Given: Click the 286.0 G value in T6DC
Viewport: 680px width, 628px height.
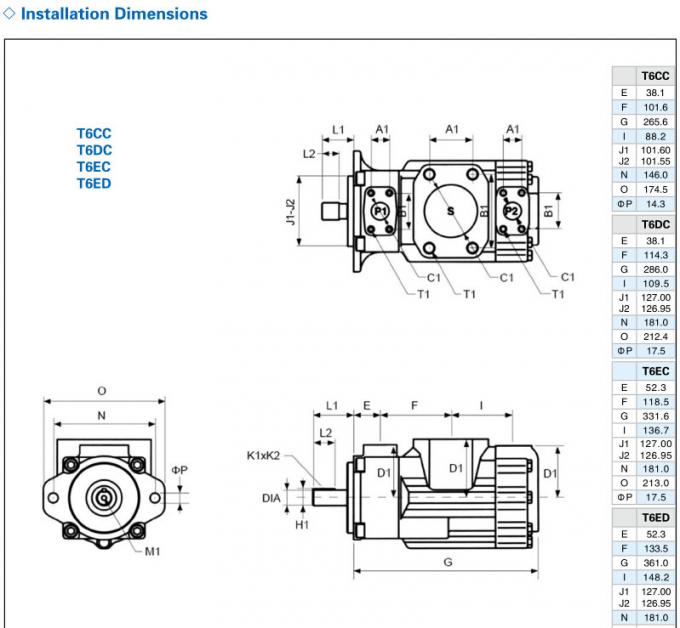Looking at the screenshot, I should click(x=655, y=269).
